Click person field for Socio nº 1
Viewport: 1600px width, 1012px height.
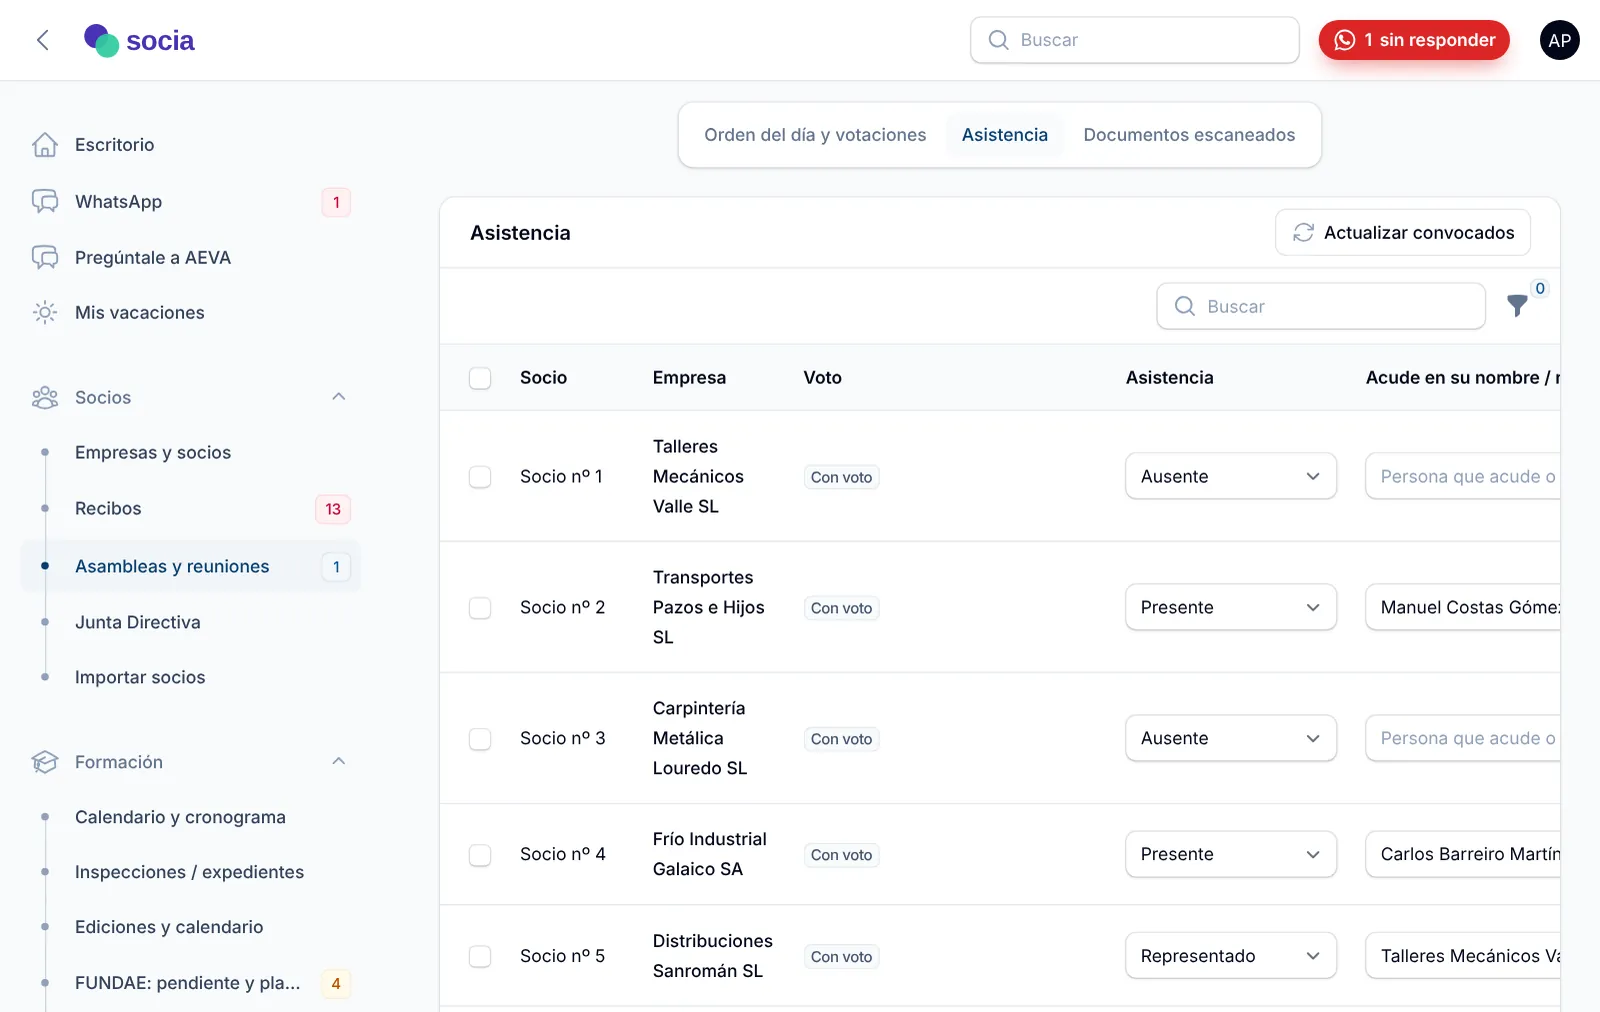coord(1463,476)
